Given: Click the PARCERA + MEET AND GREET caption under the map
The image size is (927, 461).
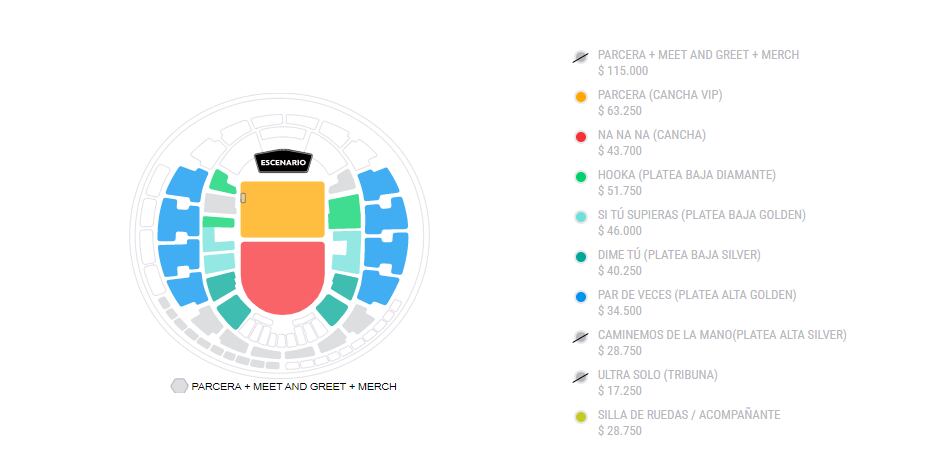Looking at the screenshot, I should coord(294,386).
